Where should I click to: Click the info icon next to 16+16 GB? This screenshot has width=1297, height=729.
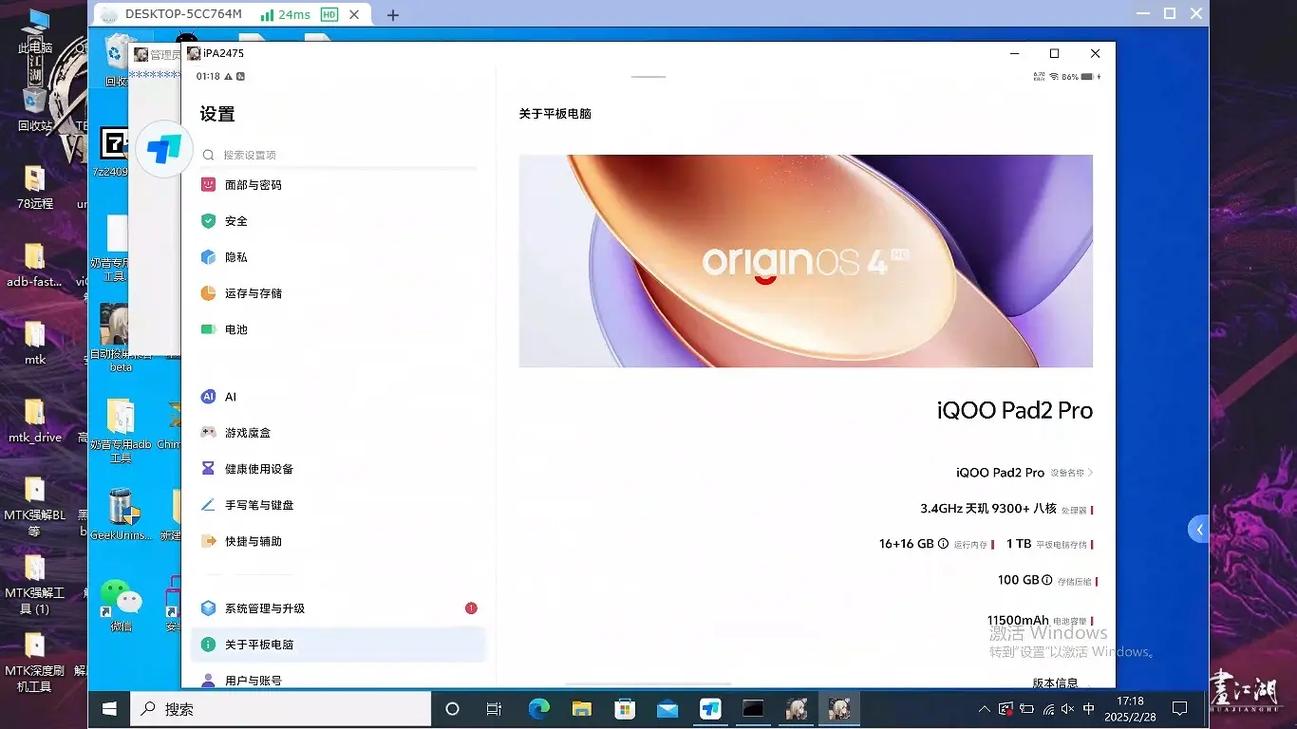tap(944, 544)
